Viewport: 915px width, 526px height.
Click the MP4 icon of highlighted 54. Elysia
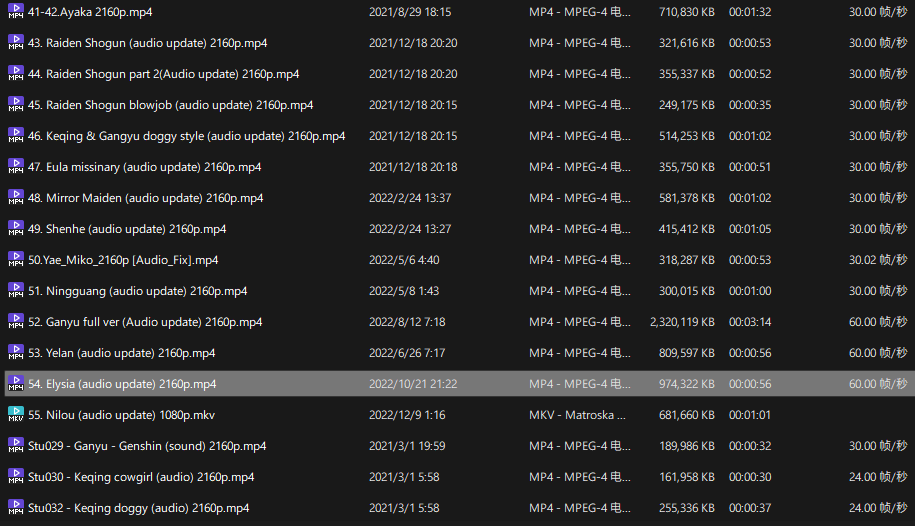[16, 384]
